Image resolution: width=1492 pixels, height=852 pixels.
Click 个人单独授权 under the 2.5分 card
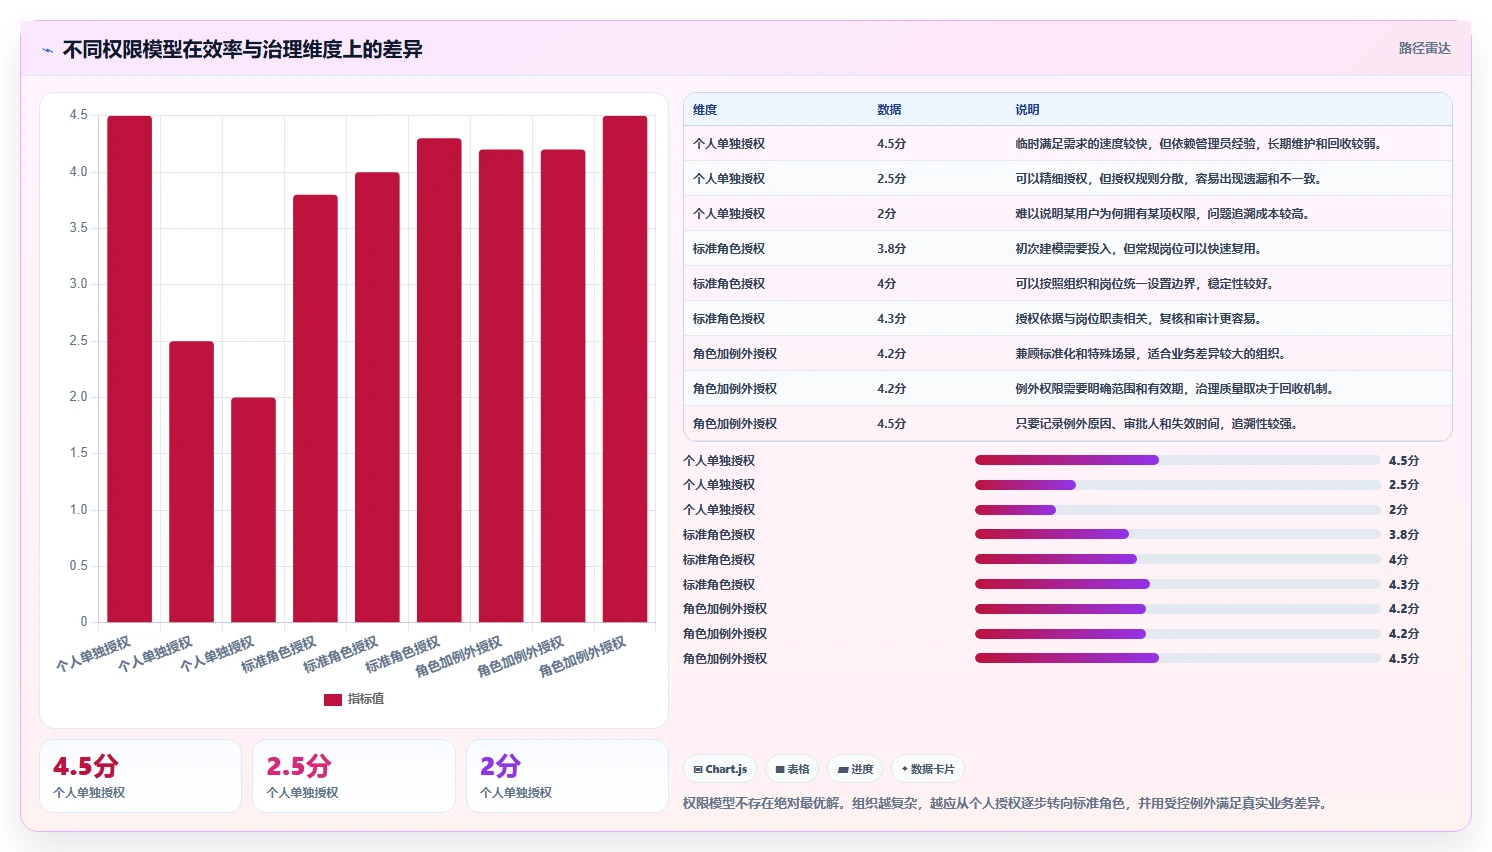pyautogui.click(x=302, y=793)
